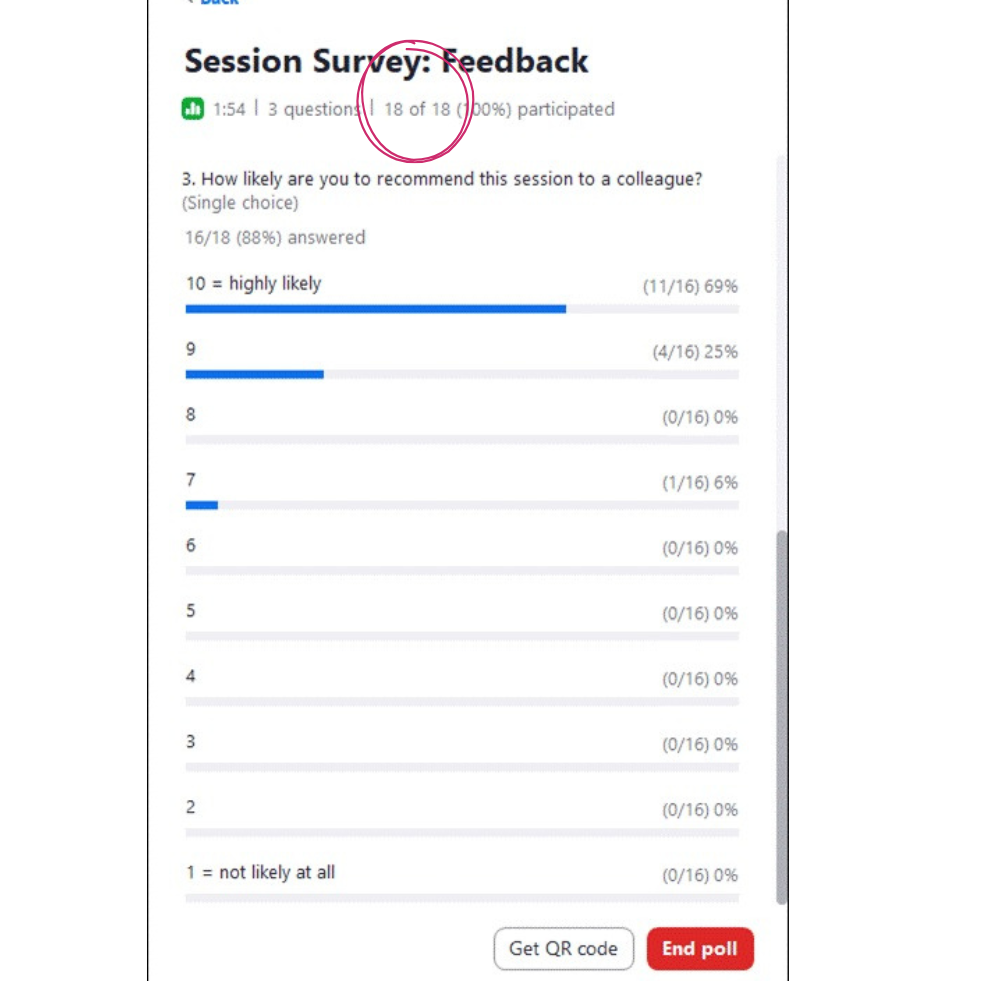This screenshot has height=981, width=981.
Task: Click the (4/16) 25% result value
Action: point(694,352)
